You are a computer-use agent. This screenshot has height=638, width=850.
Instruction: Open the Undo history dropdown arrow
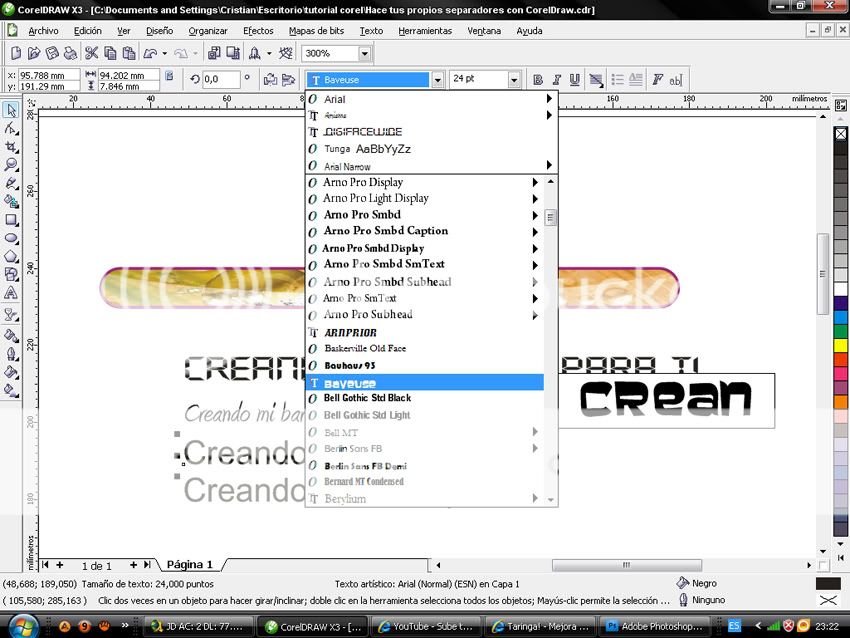click(164, 54)
